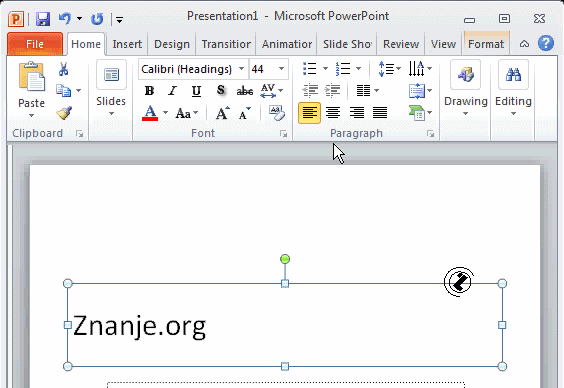This screenshot has height=388, width=564.
Task: Open the font color arrow dropdown
Action: [165, 113]
